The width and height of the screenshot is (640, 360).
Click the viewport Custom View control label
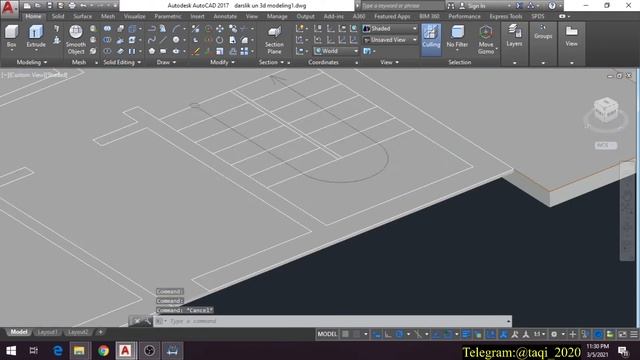tap(27, 75)
